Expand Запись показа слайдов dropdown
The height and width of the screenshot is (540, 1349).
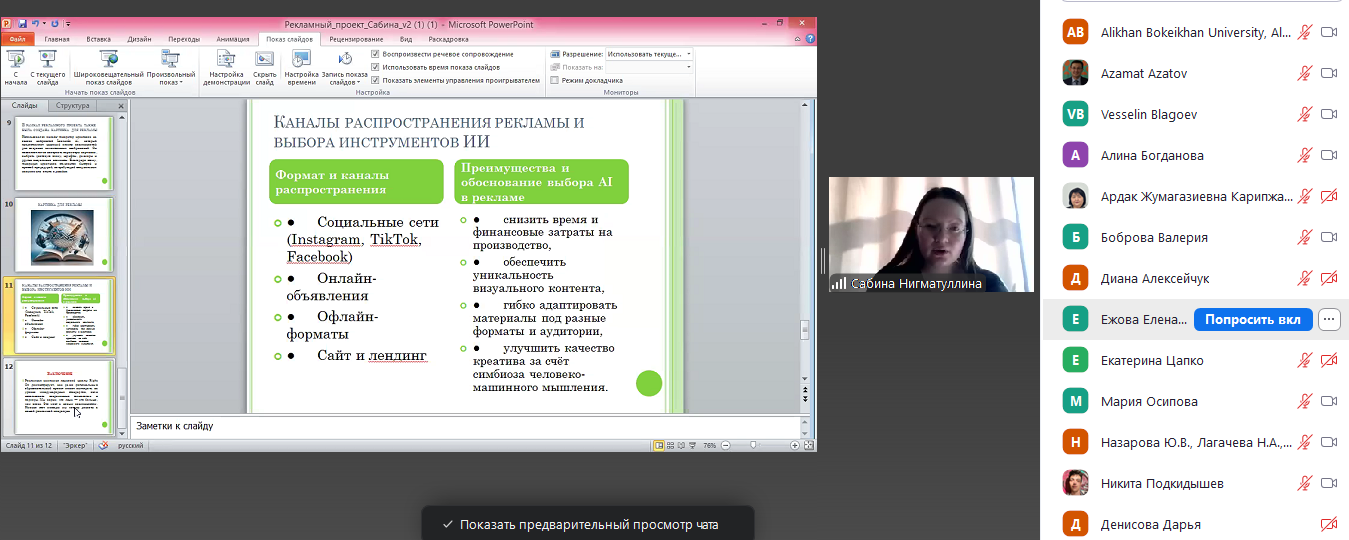pos(344,83)
